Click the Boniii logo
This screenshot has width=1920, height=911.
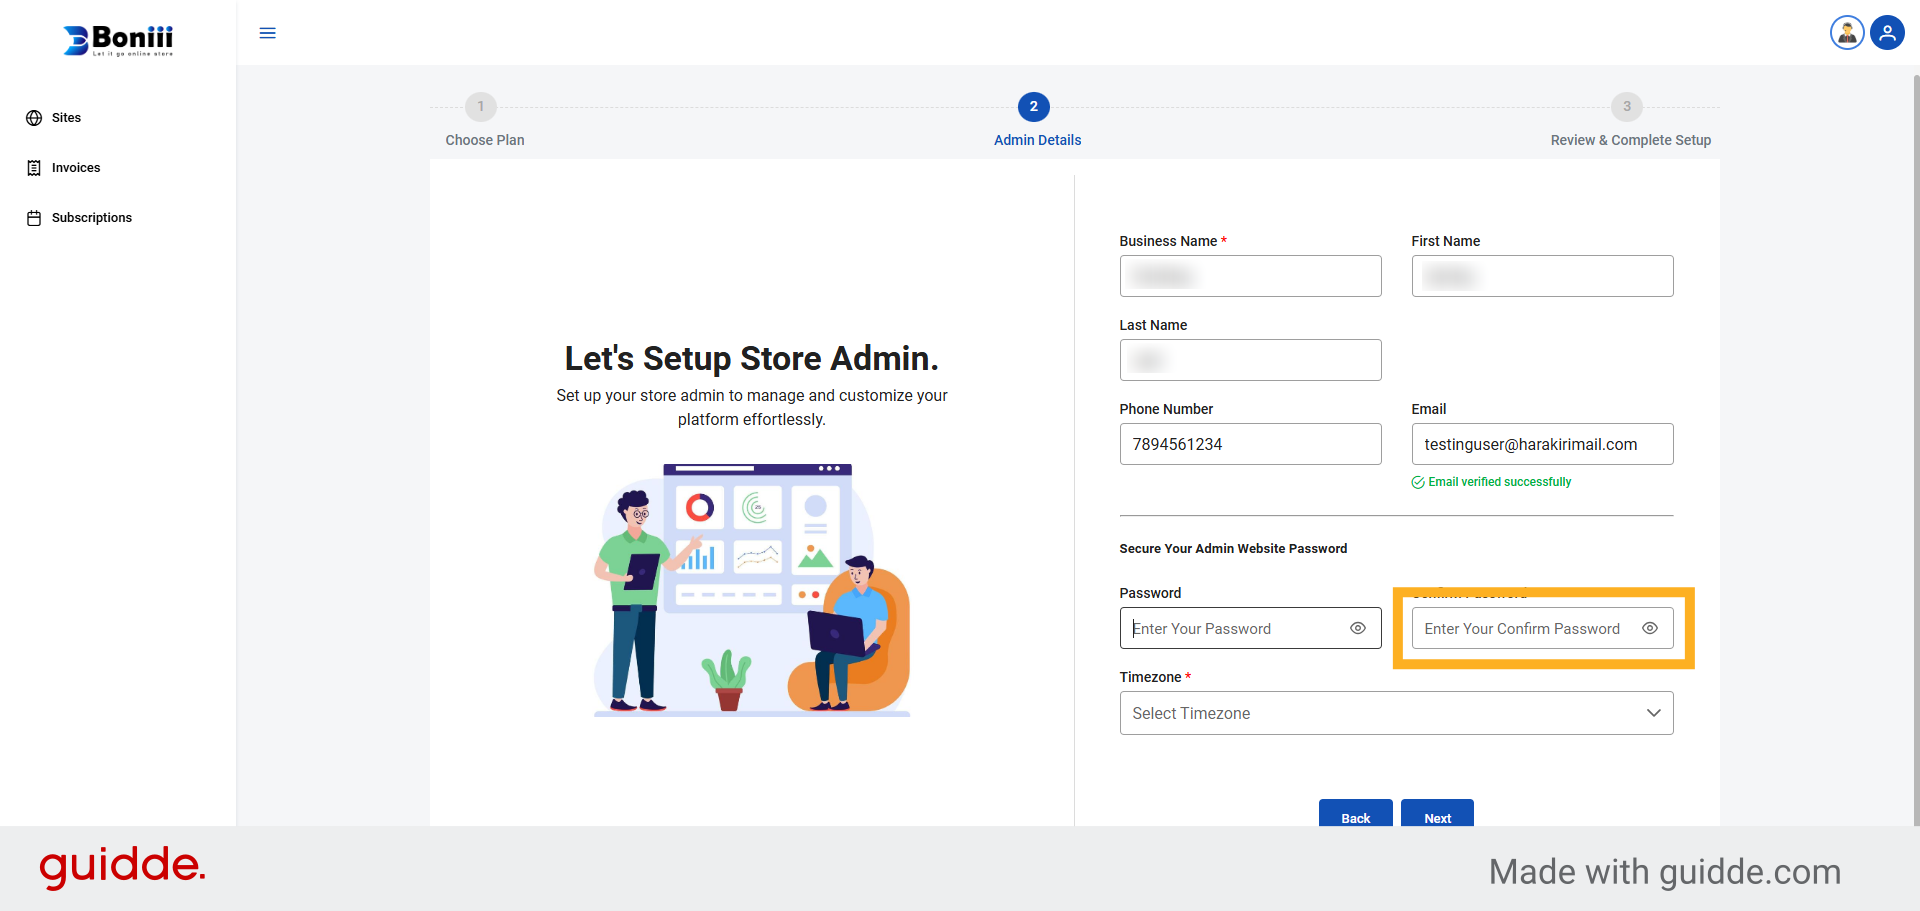(117, 40)
